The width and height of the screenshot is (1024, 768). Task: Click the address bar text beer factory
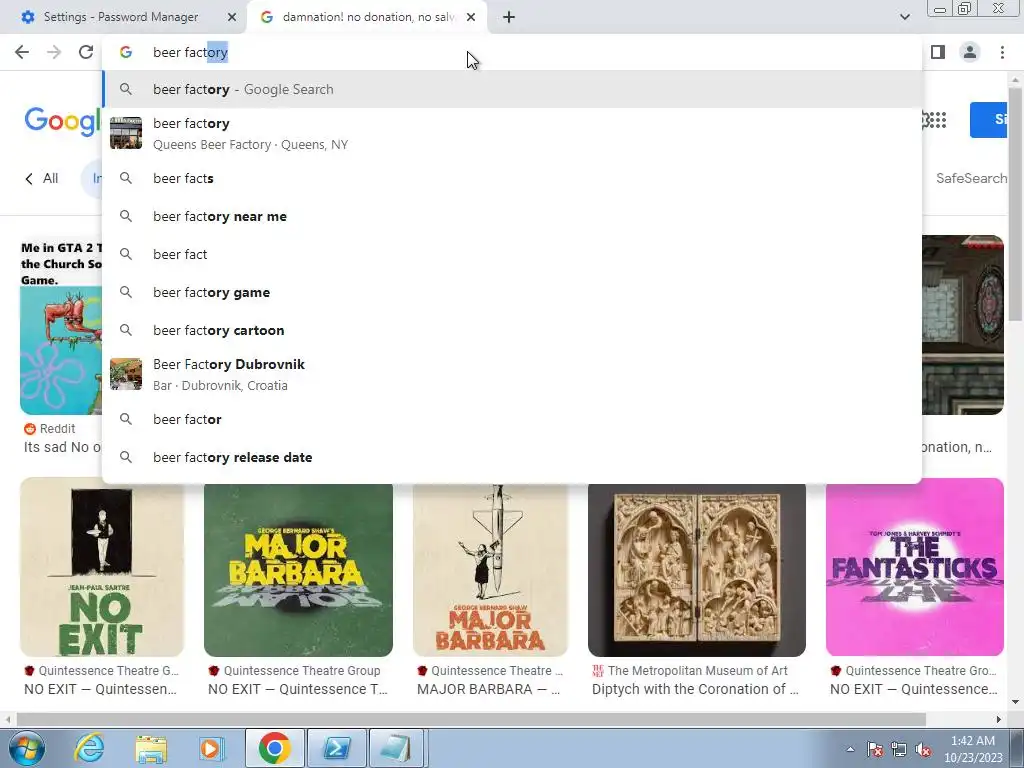pos(190,52)
